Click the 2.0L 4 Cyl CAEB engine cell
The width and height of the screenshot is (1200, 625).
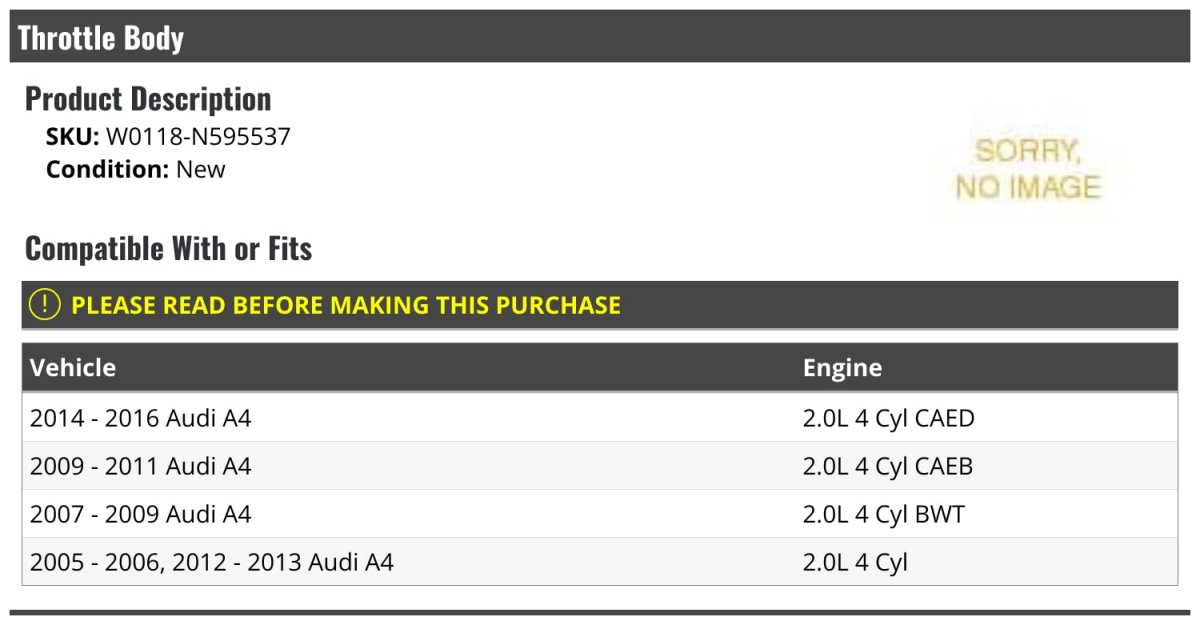point(888,466)
